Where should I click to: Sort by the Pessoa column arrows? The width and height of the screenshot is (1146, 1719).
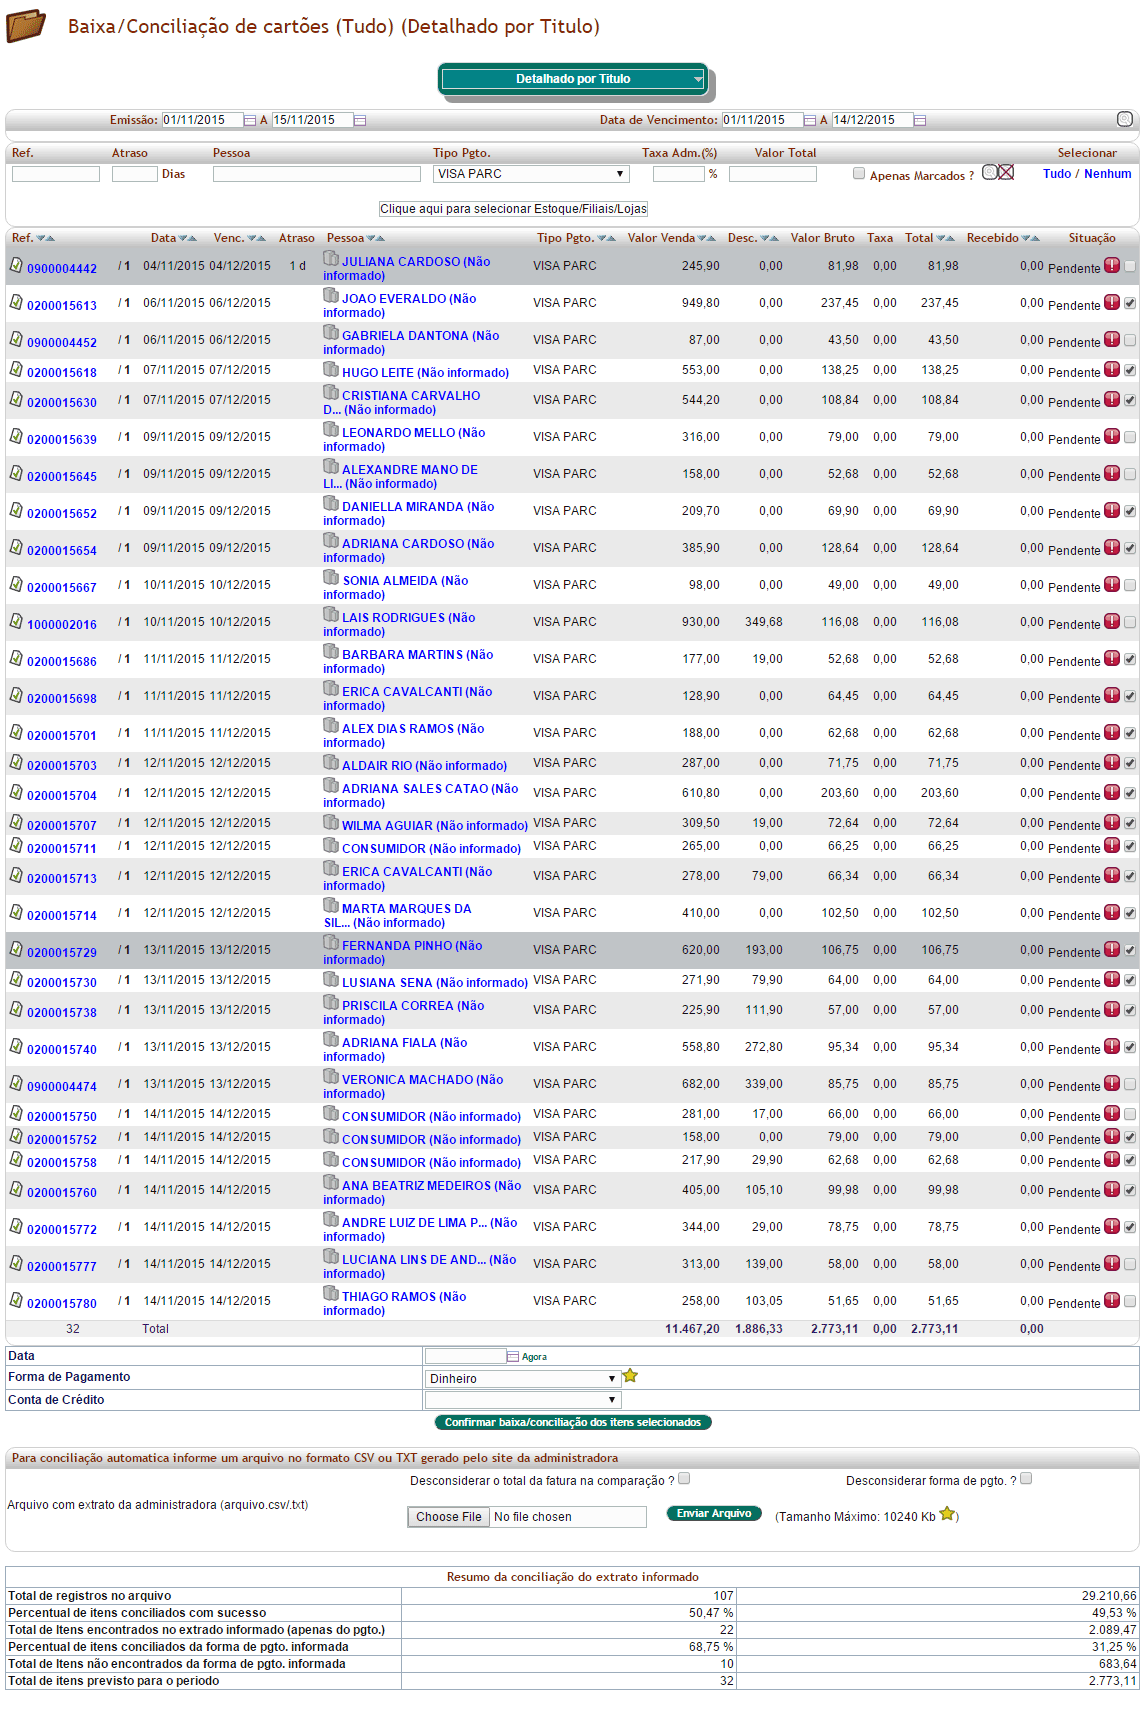pos(376,239)
